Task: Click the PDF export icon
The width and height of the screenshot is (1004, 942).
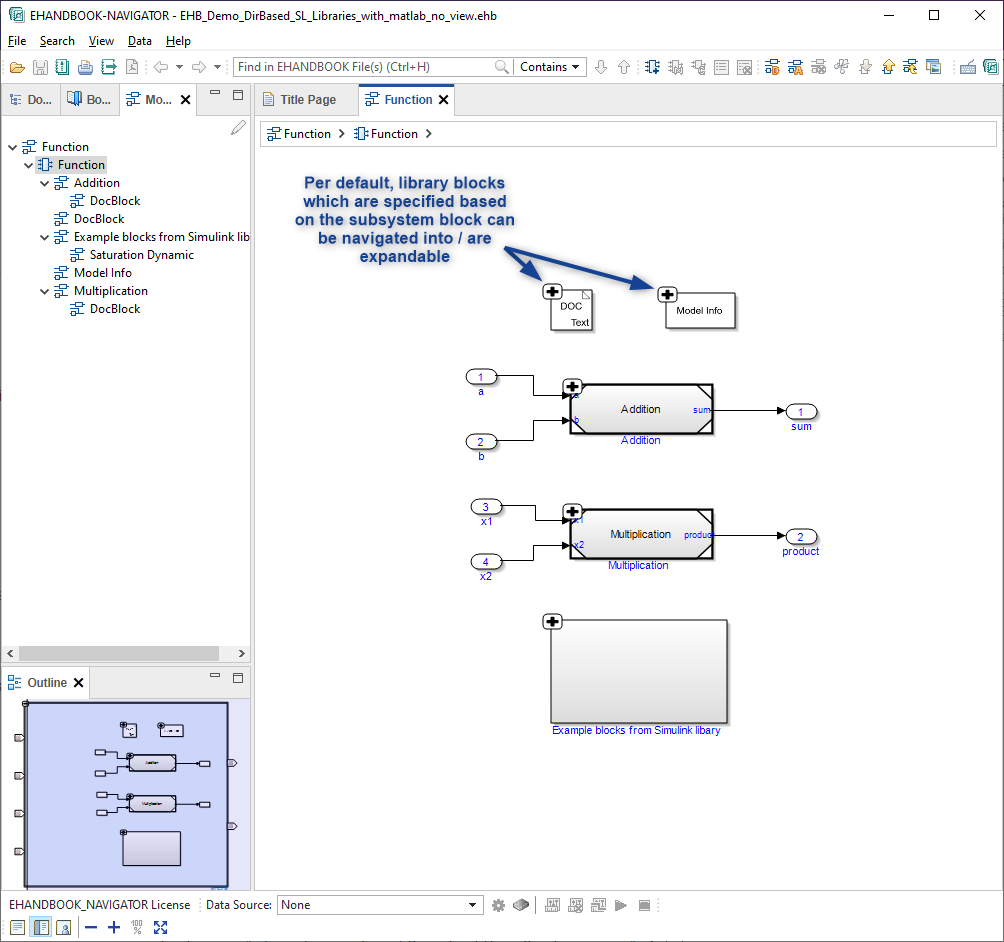Action: pos(131,68)
